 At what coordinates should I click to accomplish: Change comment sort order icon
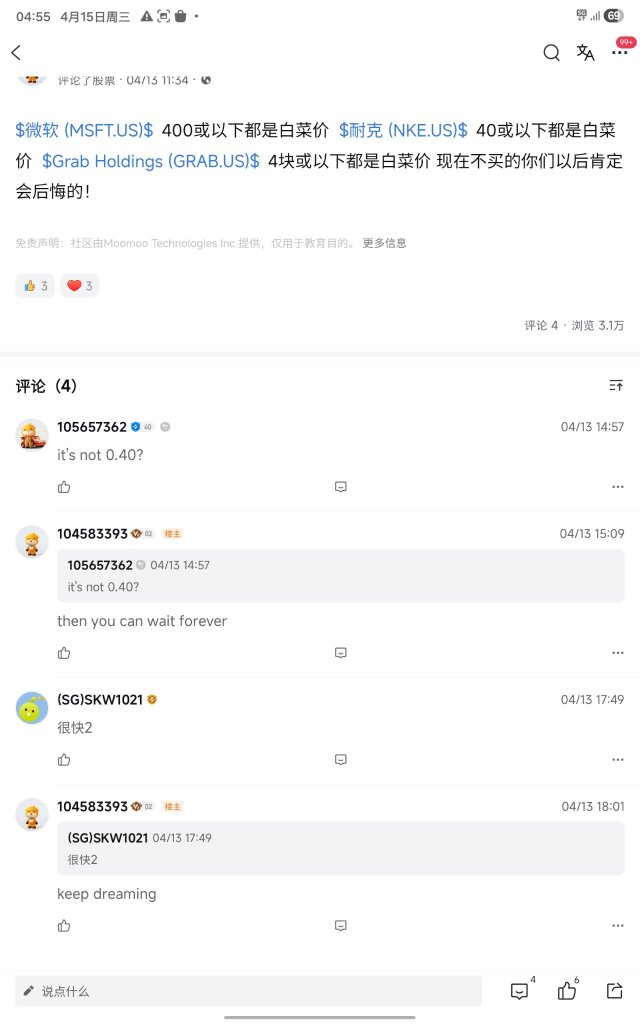(616, 386)
